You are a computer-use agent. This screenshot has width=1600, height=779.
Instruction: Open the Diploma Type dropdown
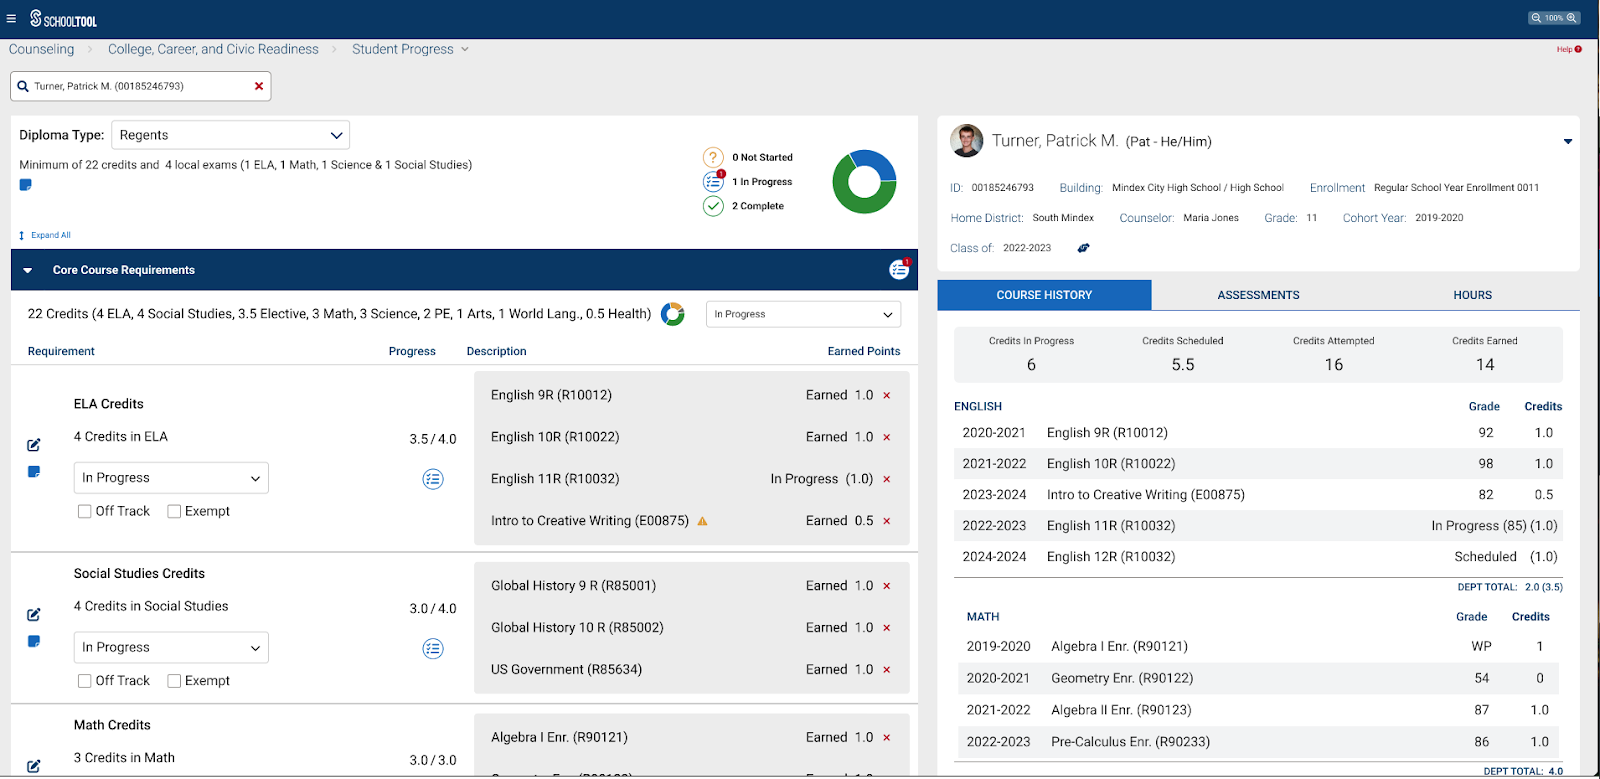[x=230, y=135]
